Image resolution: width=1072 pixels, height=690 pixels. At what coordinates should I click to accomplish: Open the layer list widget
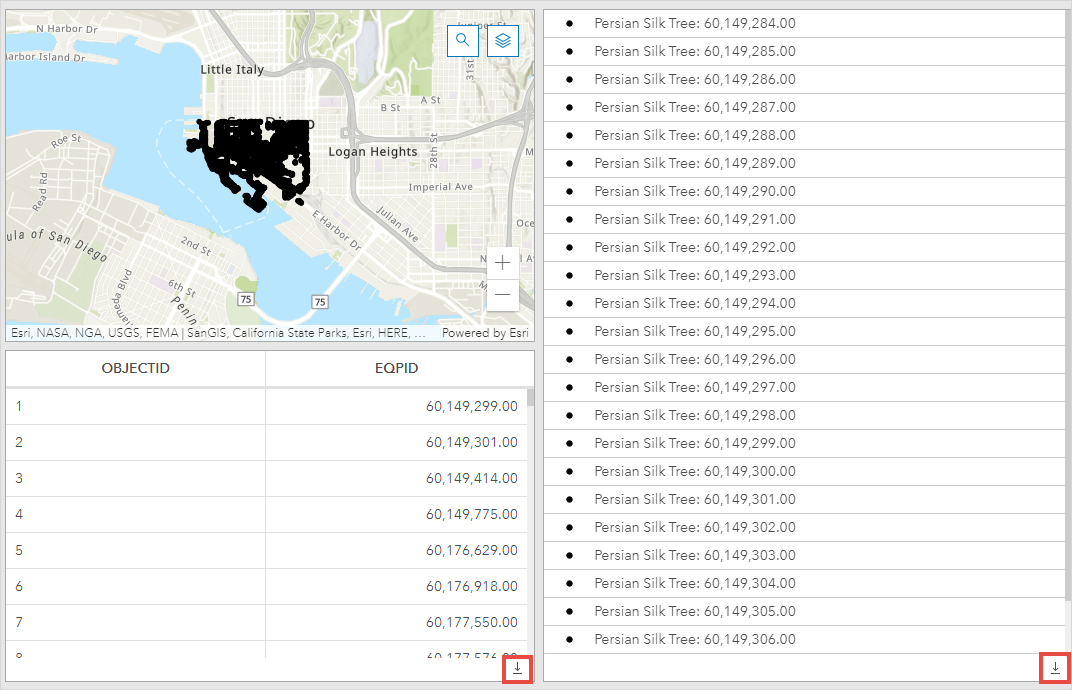(502, 40)
